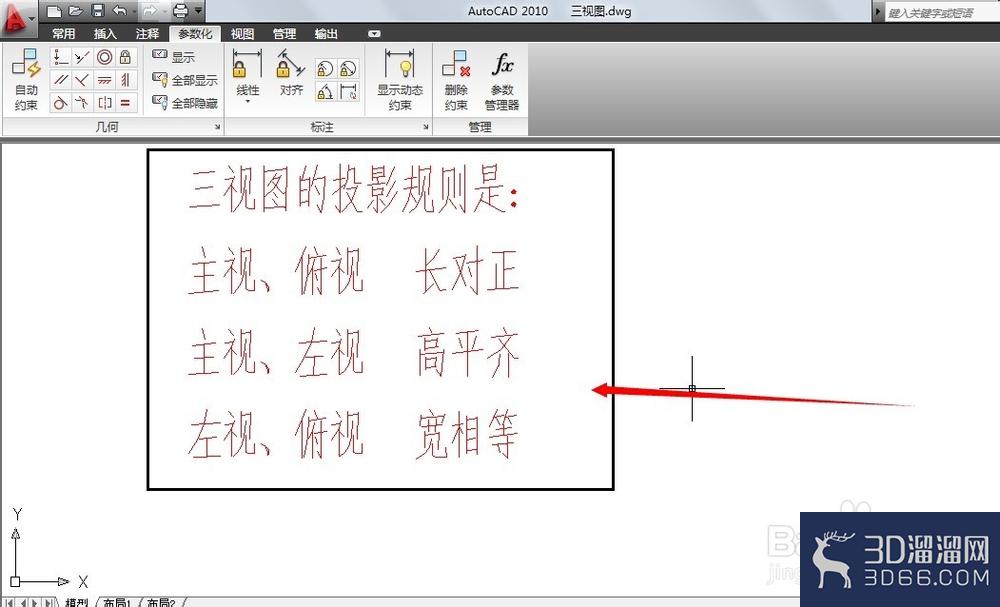This screenshot has height=607, width=1000.
Task: Toggle 显示 constraint bars display
Action: [173, 57]
